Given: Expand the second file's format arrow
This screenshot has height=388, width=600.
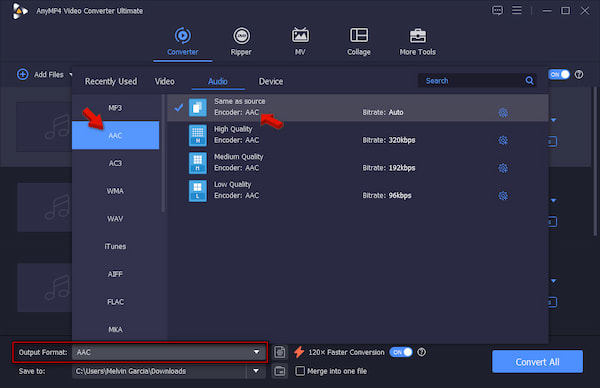Looking at the screenshot, I should (x=553, y=201).
